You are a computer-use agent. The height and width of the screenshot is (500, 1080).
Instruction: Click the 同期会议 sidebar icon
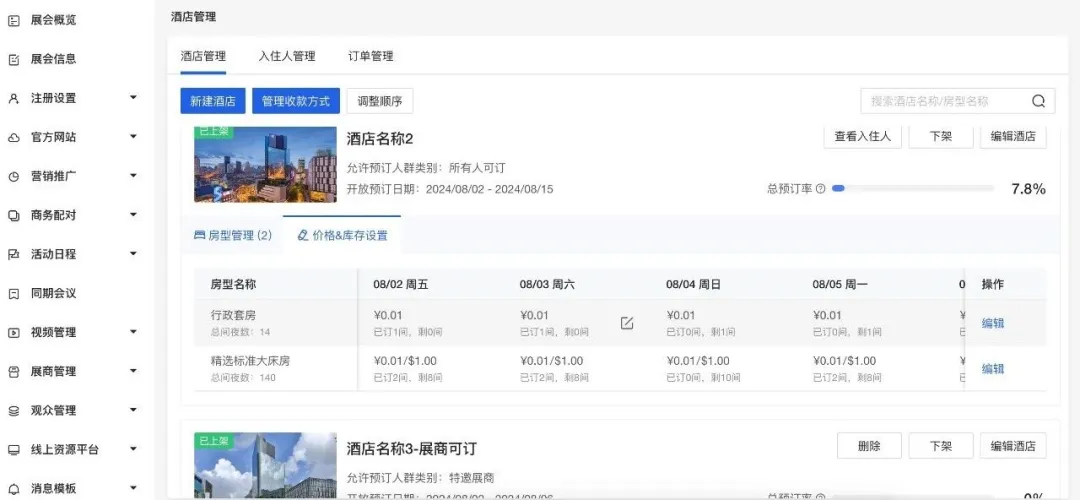[14, 293]
